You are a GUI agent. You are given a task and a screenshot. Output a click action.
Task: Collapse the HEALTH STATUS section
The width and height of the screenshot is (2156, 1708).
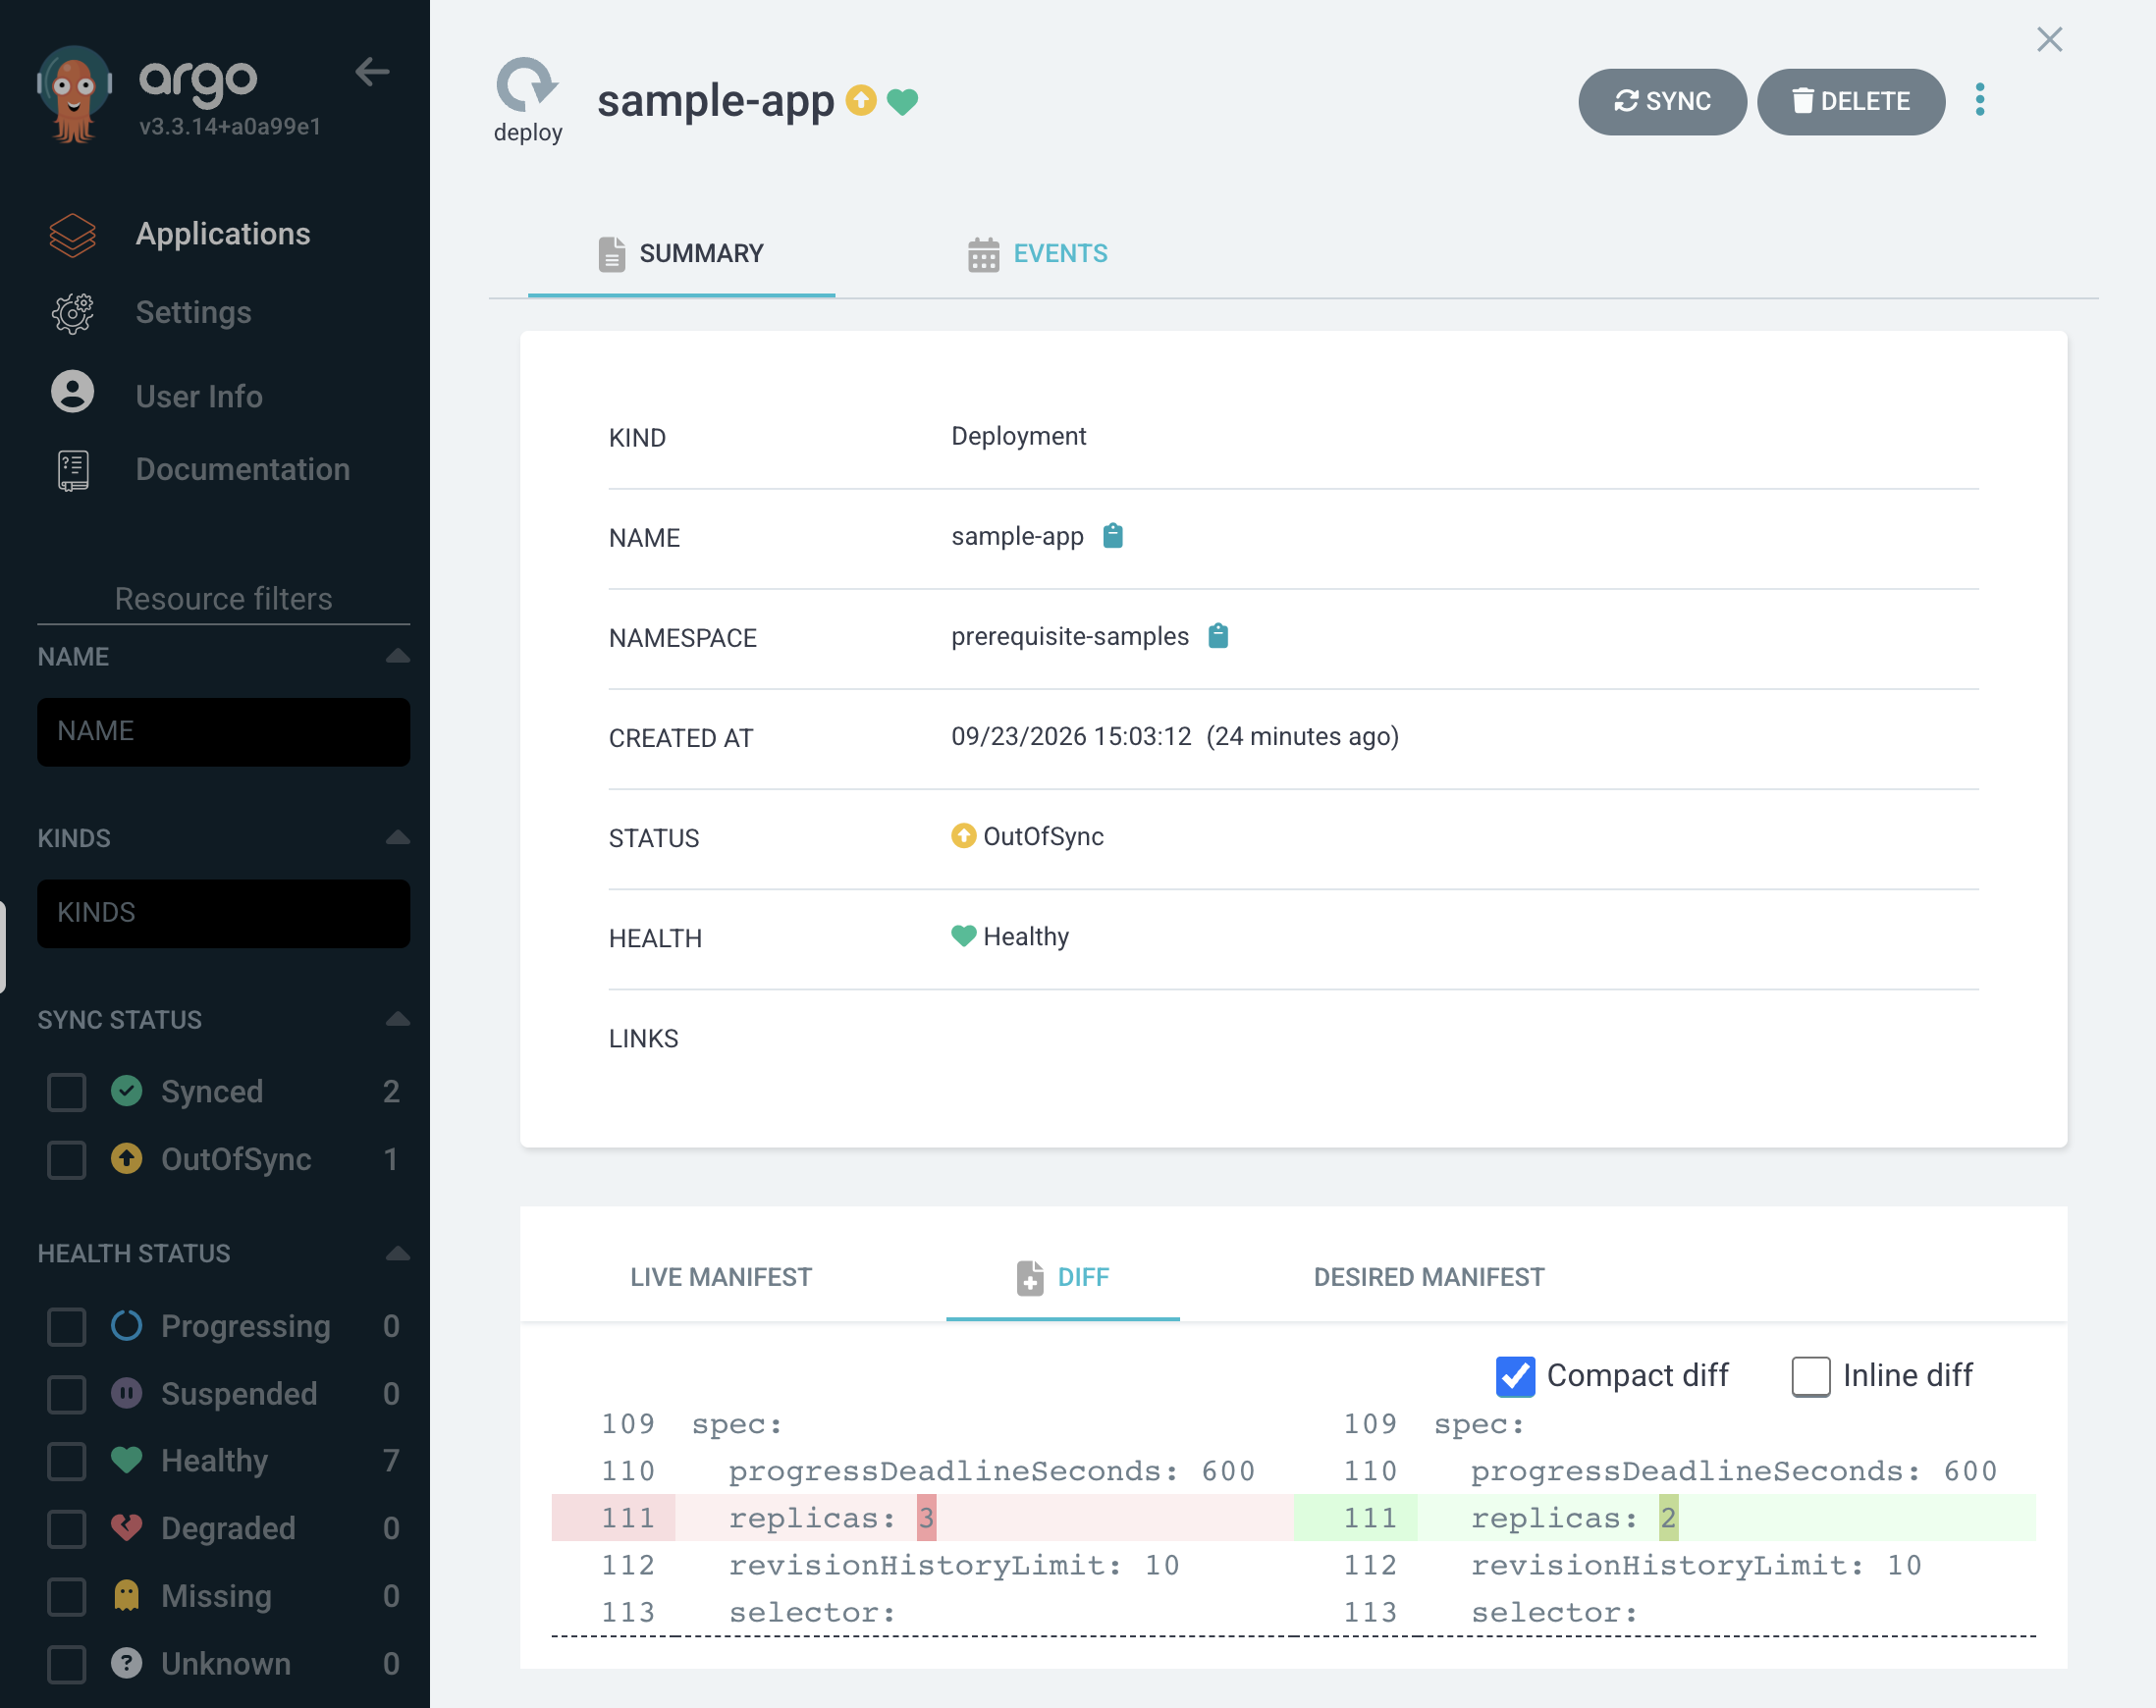pyautogui.click(x=397, y=1253)
